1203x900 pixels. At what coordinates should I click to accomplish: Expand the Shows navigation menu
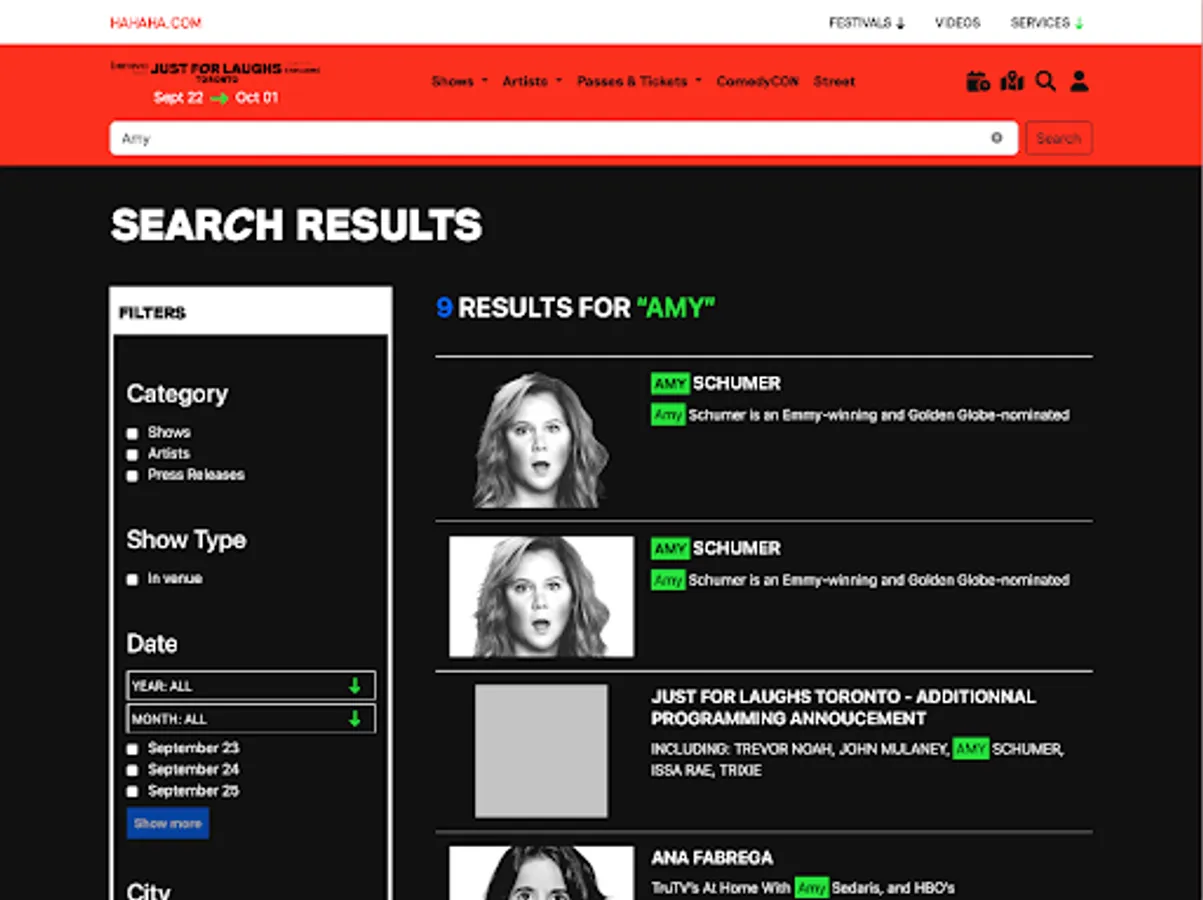459,81
